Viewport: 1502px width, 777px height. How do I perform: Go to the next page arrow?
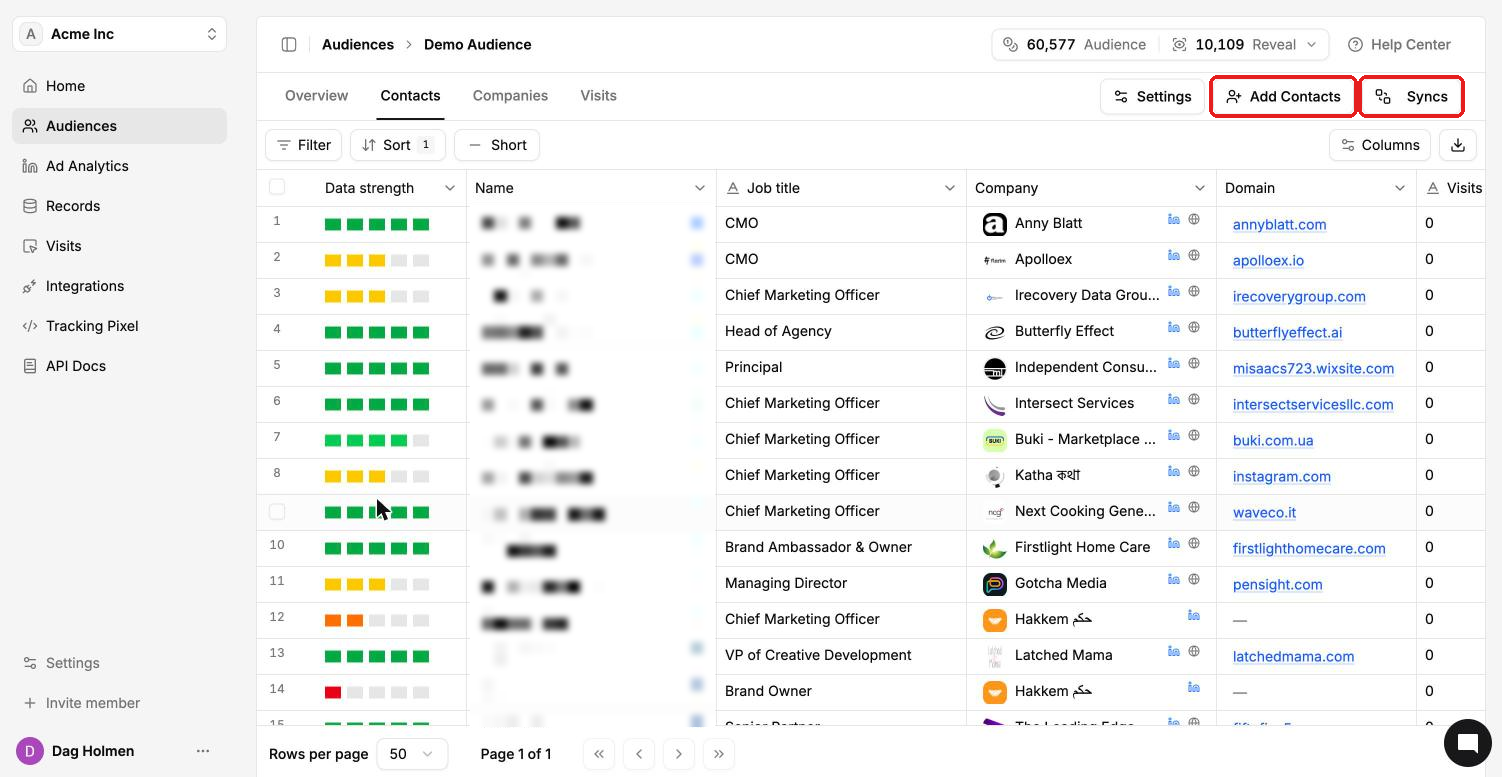[x=679, y=754]
